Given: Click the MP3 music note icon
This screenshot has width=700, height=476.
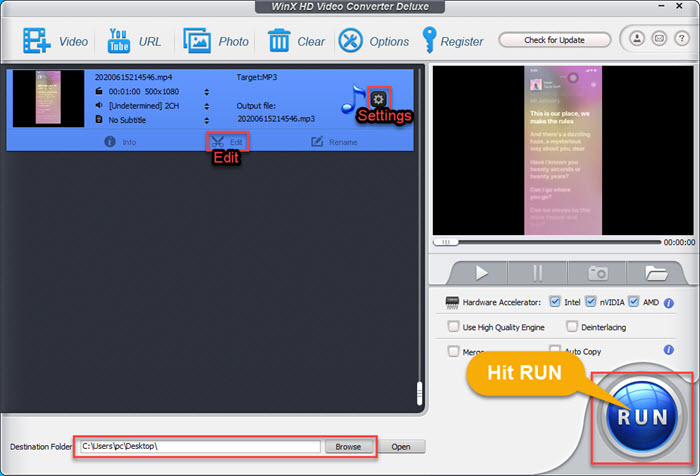Looking at the screenshot, I should pyautogui.click(x=354, y=99).
